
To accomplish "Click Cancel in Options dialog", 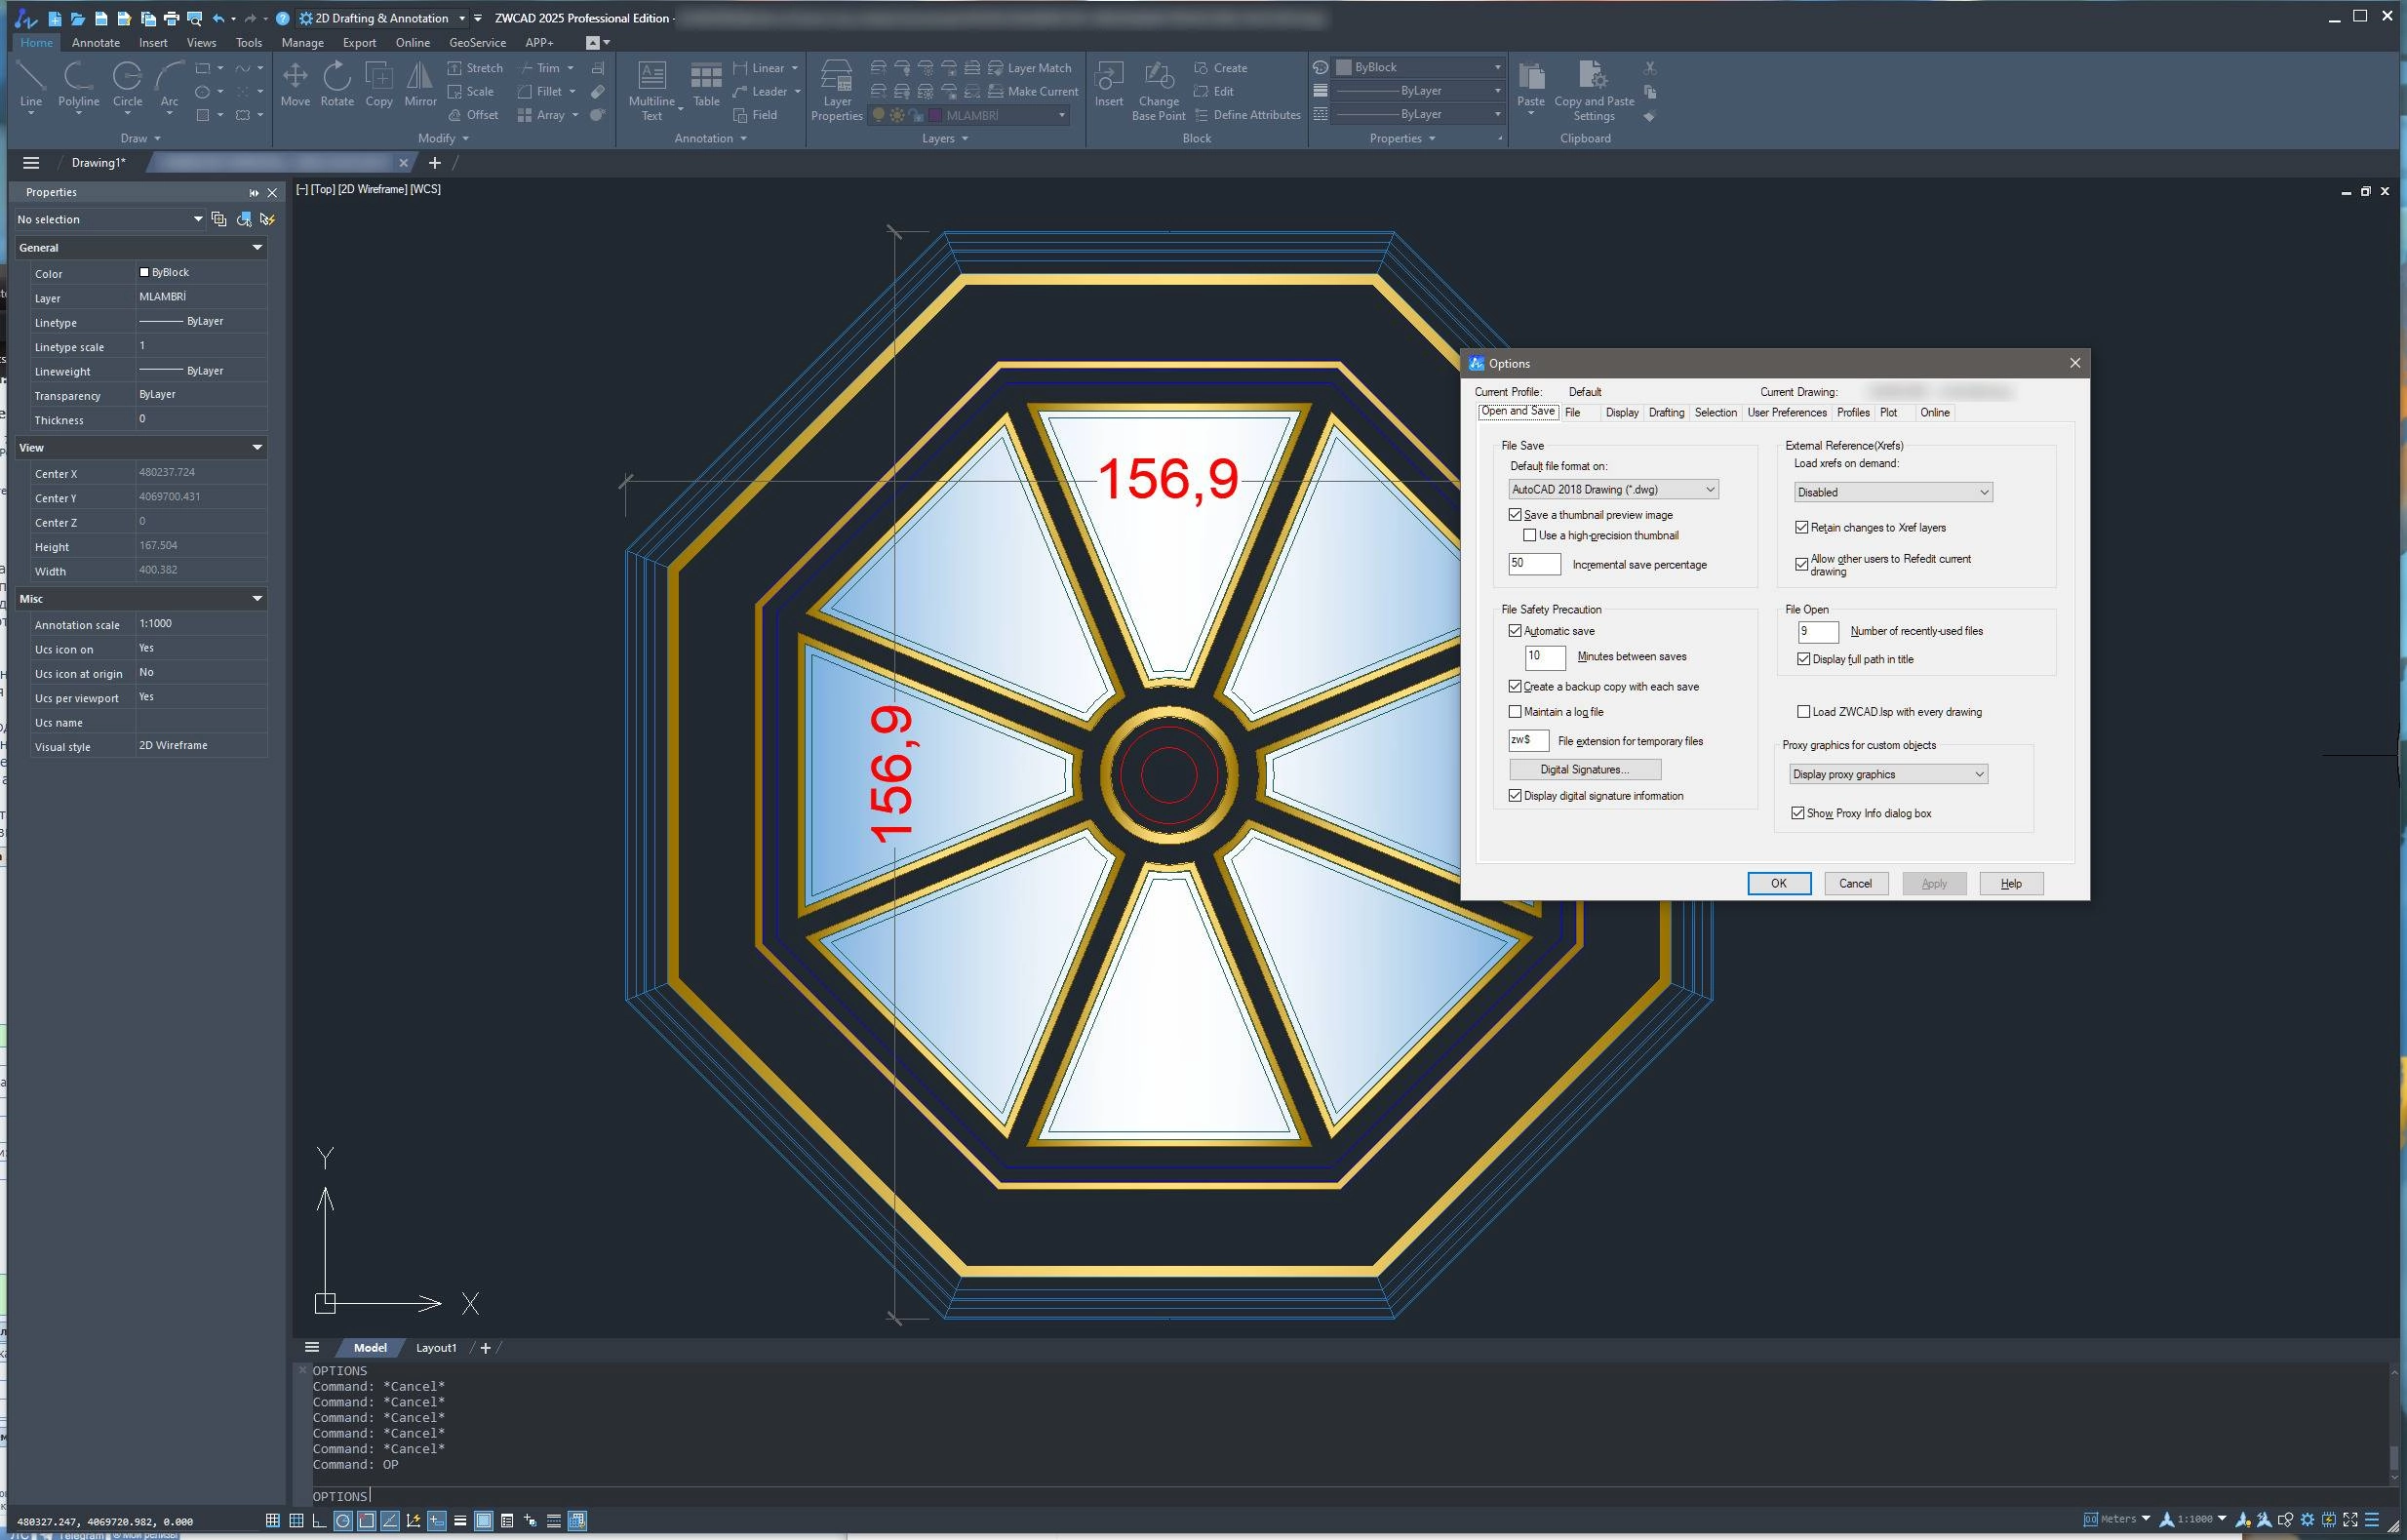I will (1855, 883).
